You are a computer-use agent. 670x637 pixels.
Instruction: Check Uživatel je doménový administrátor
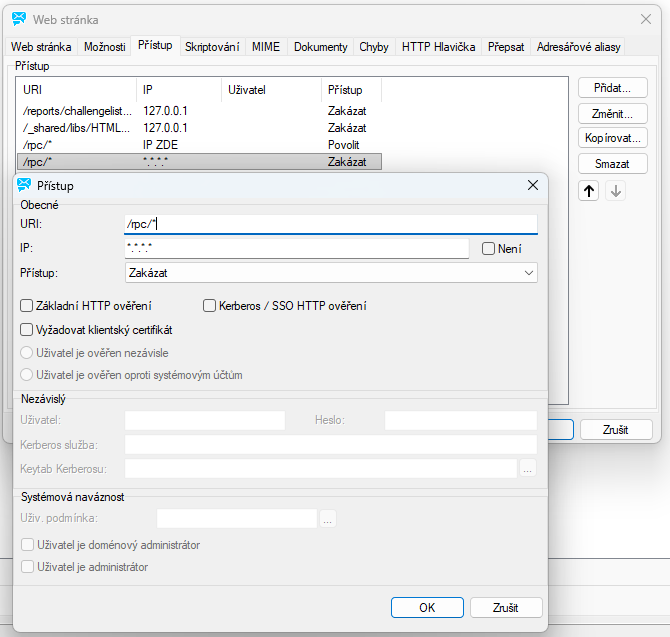coord(27,545)
